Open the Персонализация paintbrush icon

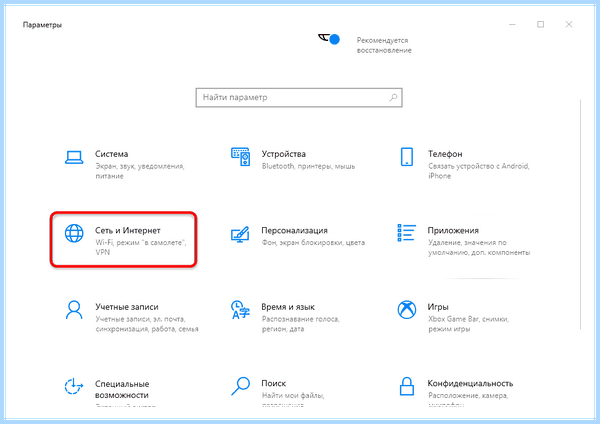(x=241, y=234)
